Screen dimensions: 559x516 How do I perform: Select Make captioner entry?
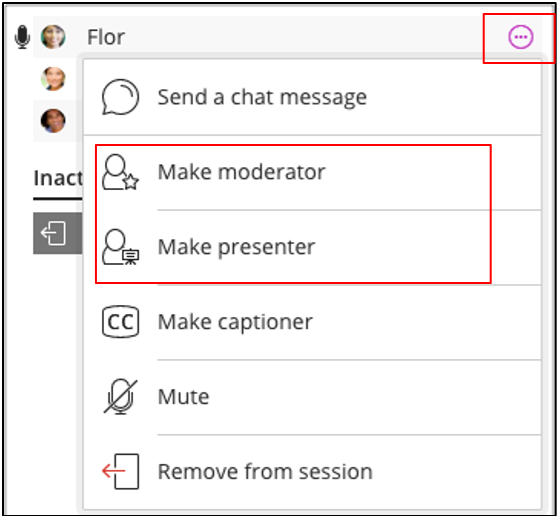pyautogui.click(x=312, y=322)
